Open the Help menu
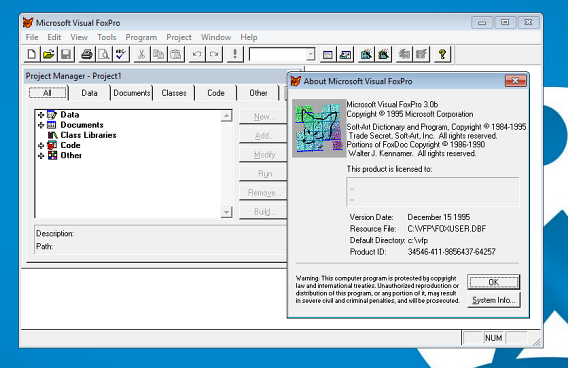 pos(249,37)
